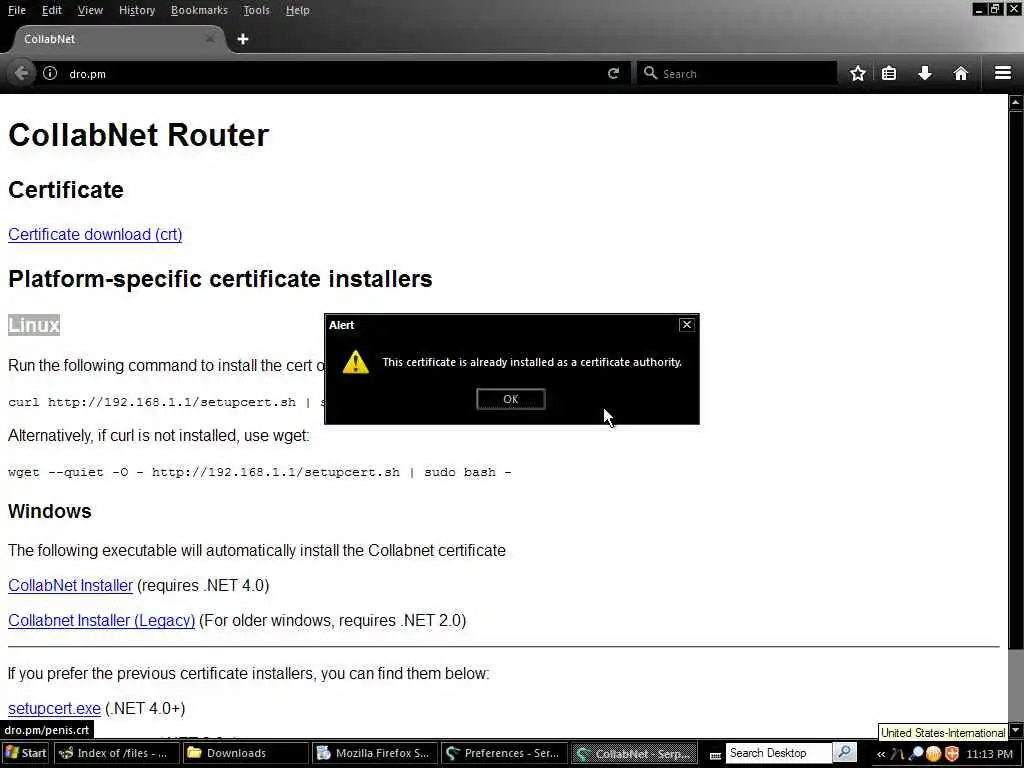Open the Tools menu
Screen dimensions: 1024x768
click(x=256, y=10)
